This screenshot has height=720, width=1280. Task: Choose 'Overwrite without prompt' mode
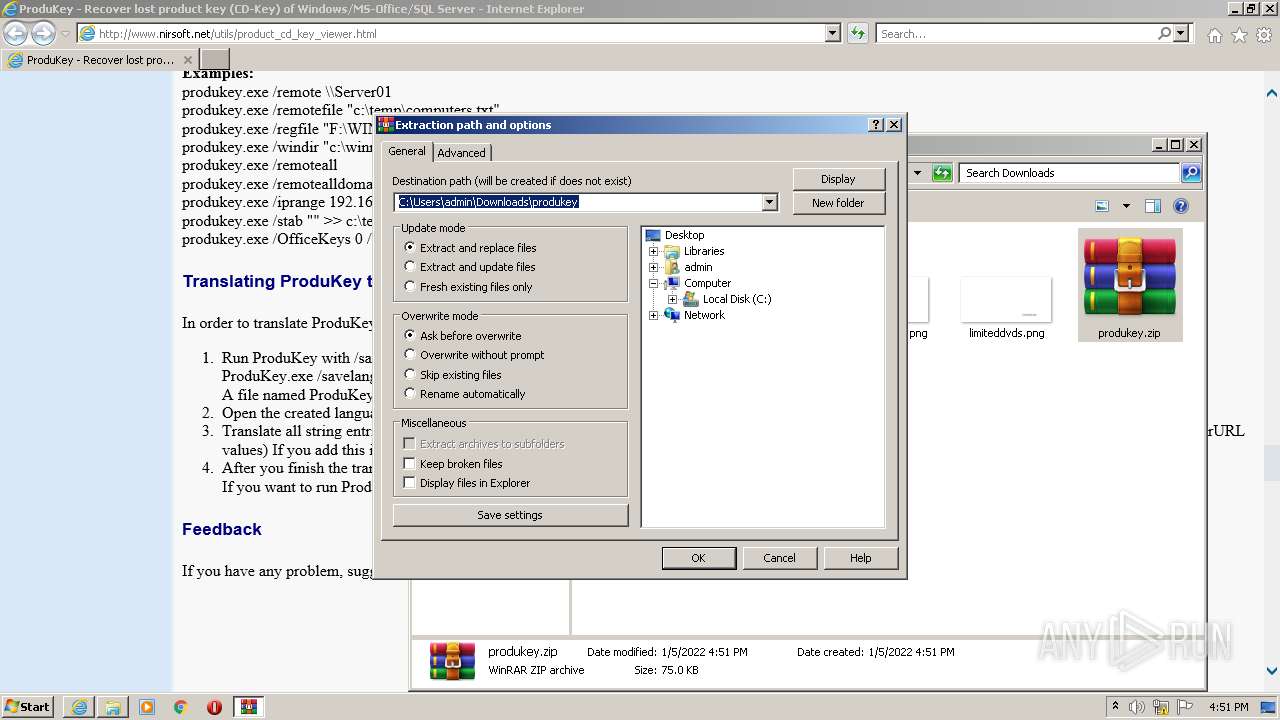tap(474, 355)
